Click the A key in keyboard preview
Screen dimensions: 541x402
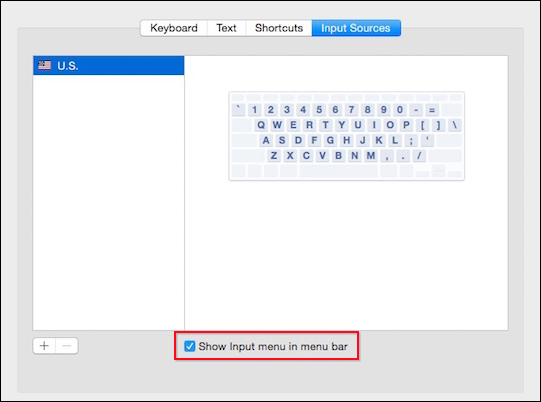click(266, 140)
